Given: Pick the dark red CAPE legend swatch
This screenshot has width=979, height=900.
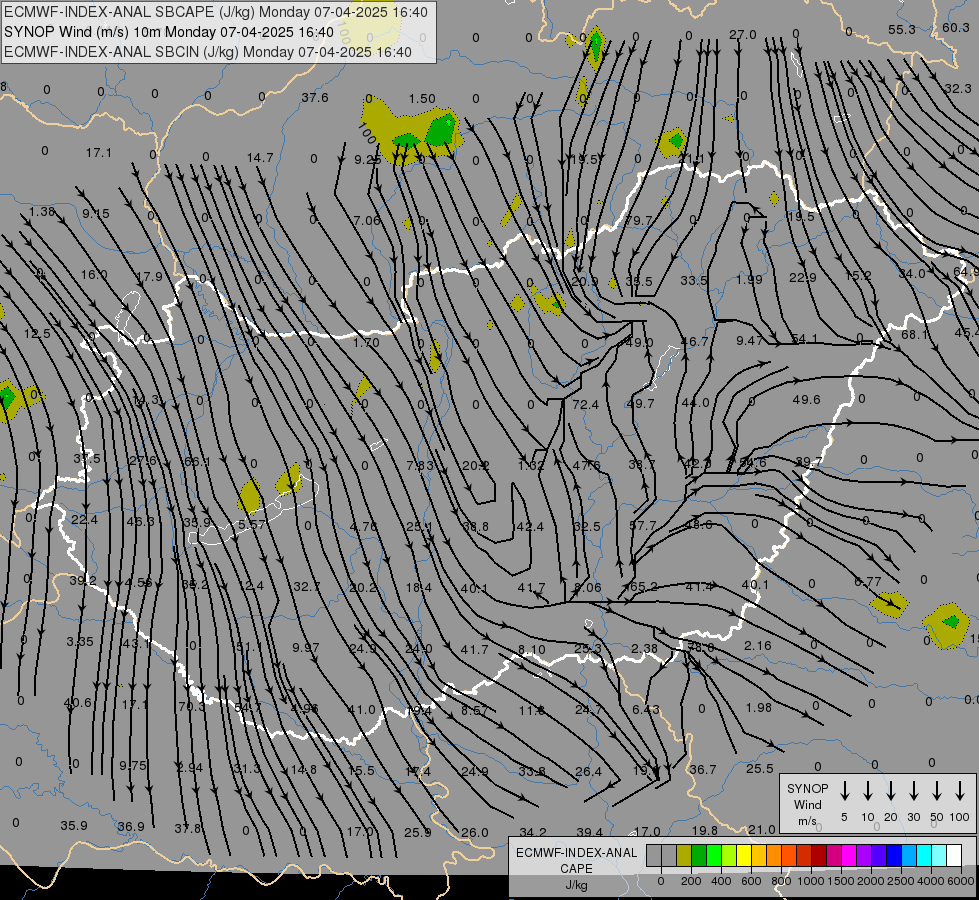Looking at the screenshot, I should tap(819, 856).
